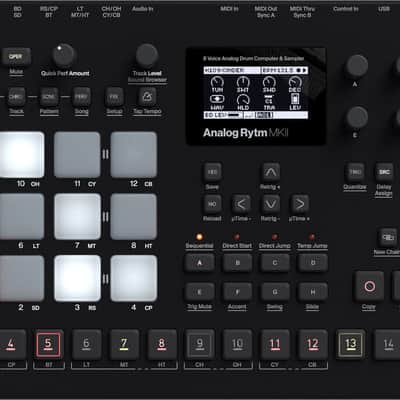The height and width of the screenshot is (400, 400).
Task: Strike pad 3 RS
Action: [x=77, y=278]
